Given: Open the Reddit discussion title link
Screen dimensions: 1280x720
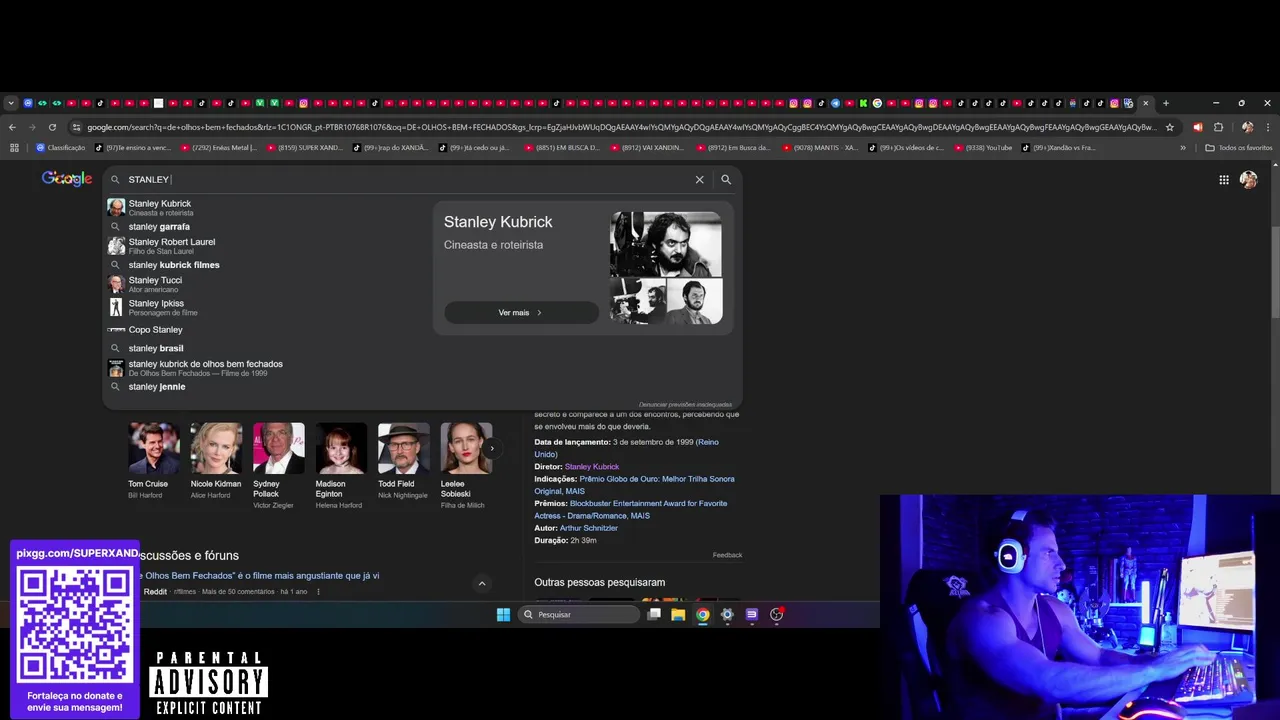Looking at the screenshot, I should 258,576.
